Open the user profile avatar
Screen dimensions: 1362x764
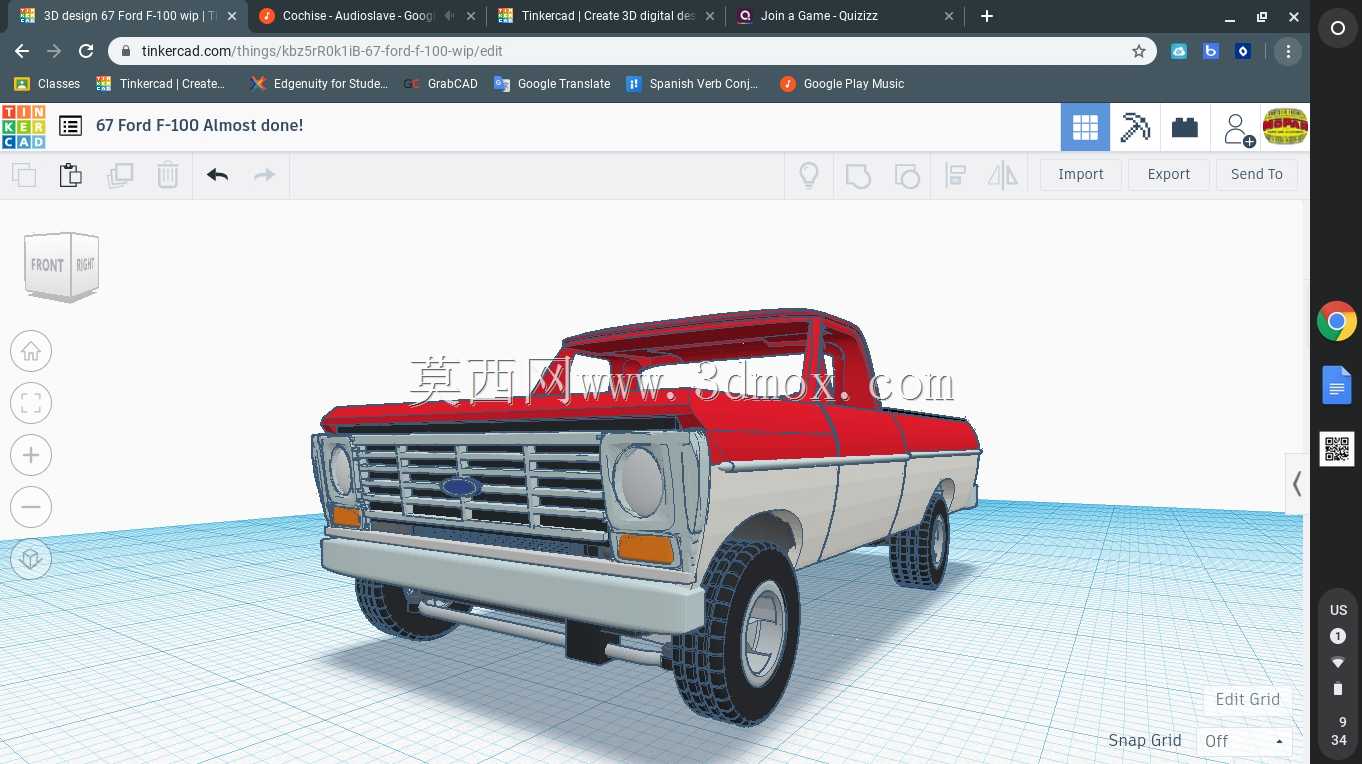pyautogui.click(x=1285, y=126)
